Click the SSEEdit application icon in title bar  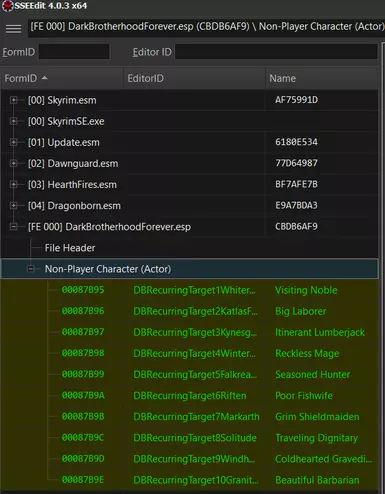[x=7, y=6]
